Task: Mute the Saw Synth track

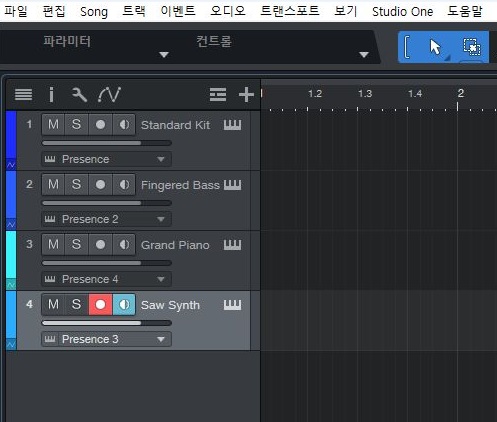Action: 53,304
